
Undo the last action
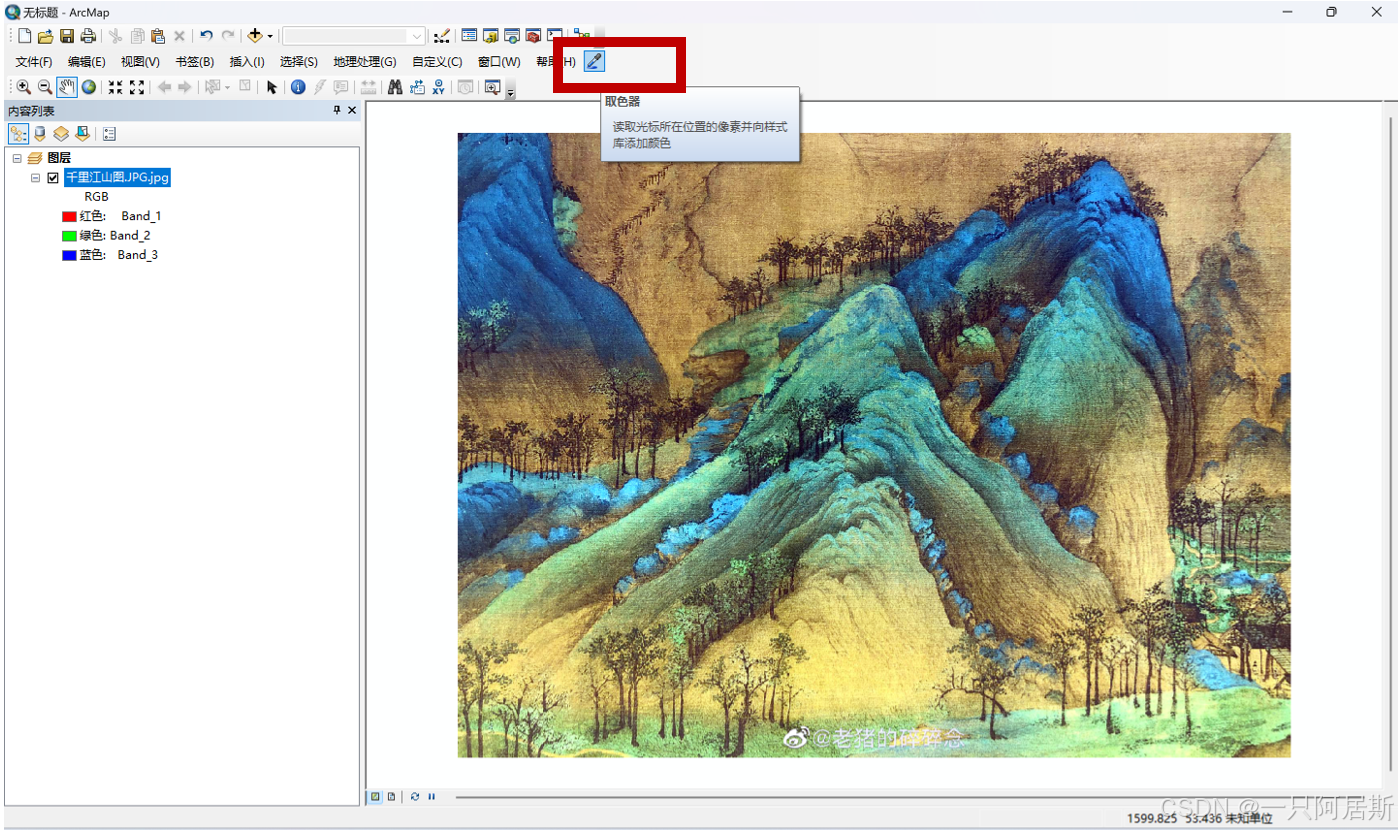click(x=206, y=36)
